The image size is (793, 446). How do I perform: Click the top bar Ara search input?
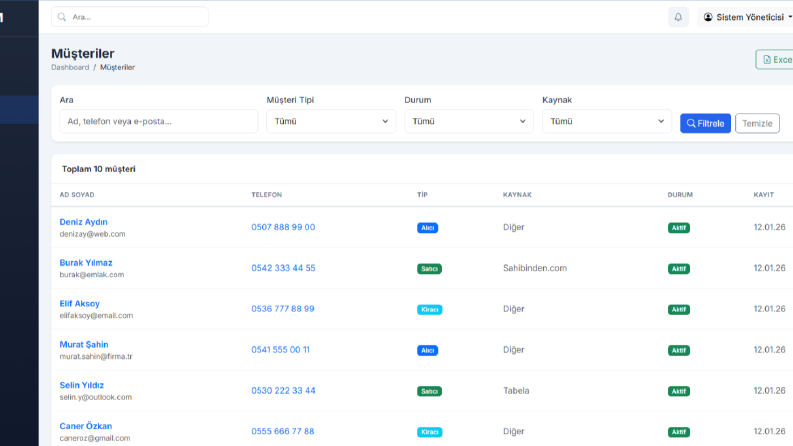130,17
